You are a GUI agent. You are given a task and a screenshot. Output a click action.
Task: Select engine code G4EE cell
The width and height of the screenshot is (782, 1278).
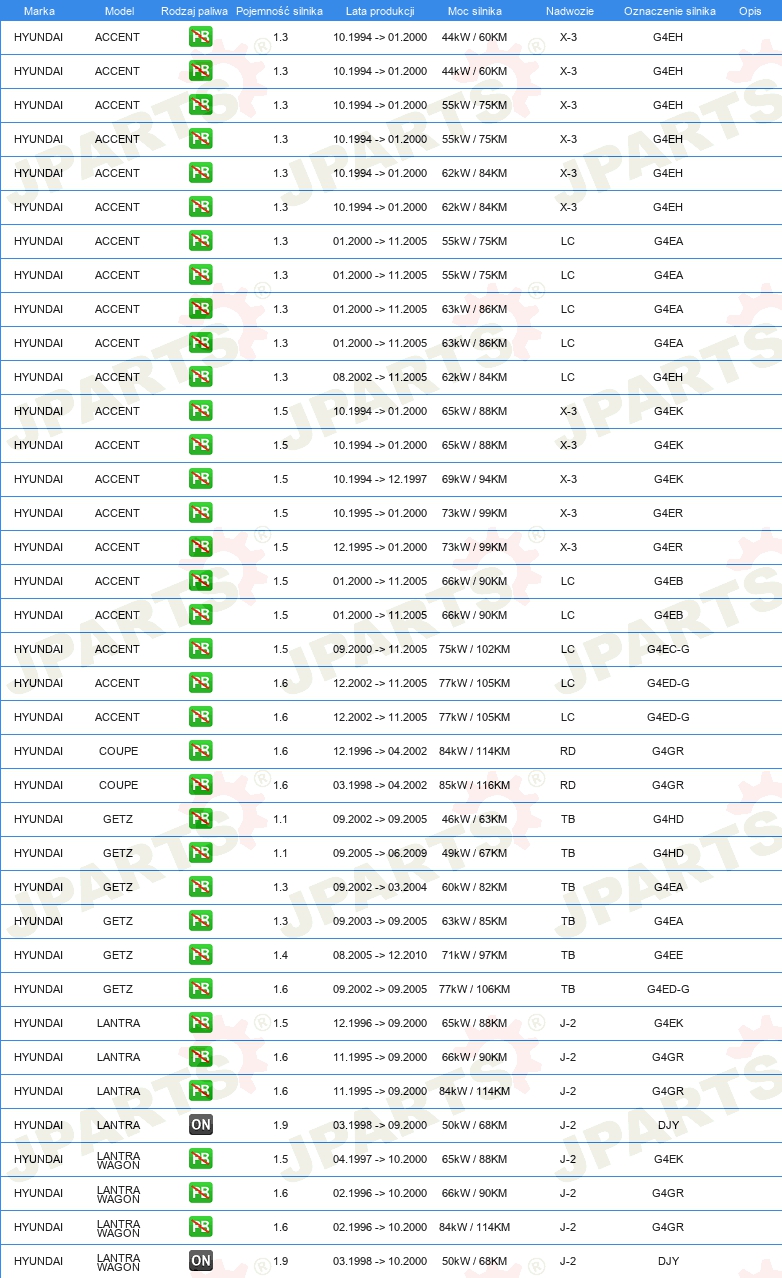pyautogui.click(x=668, y=955)
